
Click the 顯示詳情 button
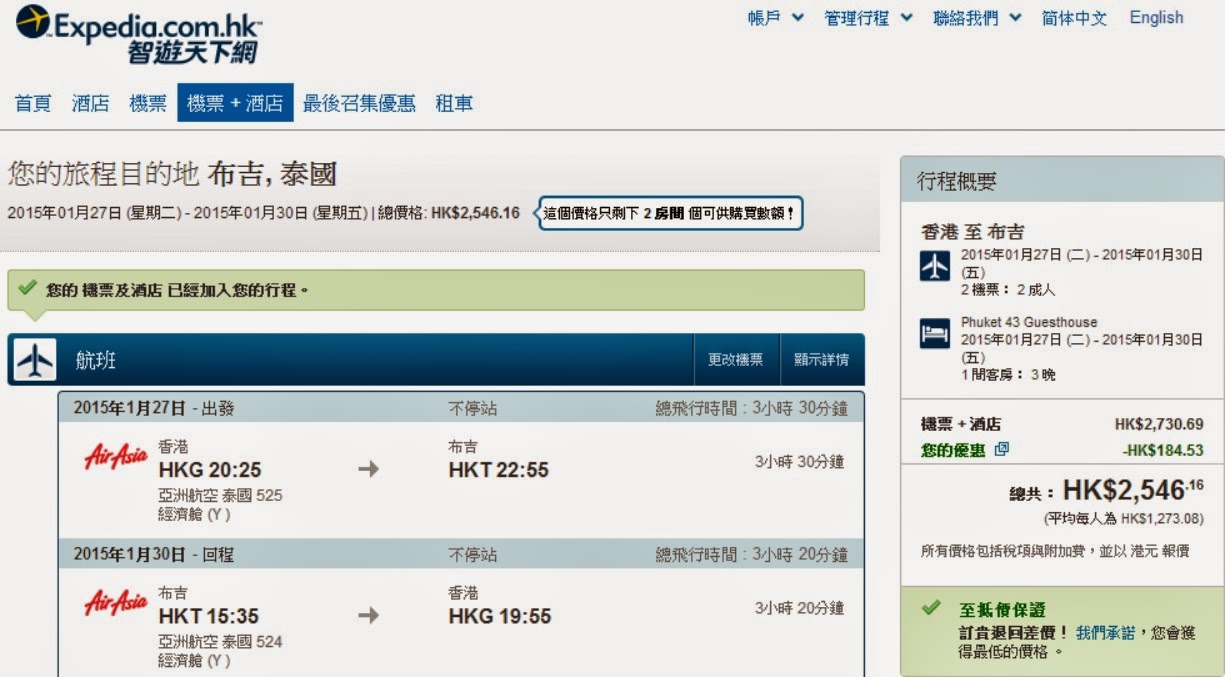point(822,360)
